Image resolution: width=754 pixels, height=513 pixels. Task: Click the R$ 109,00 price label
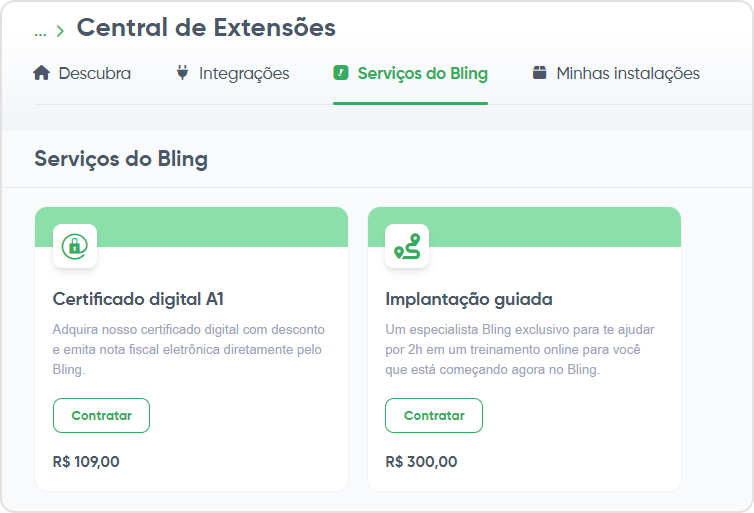pos(86,462)
